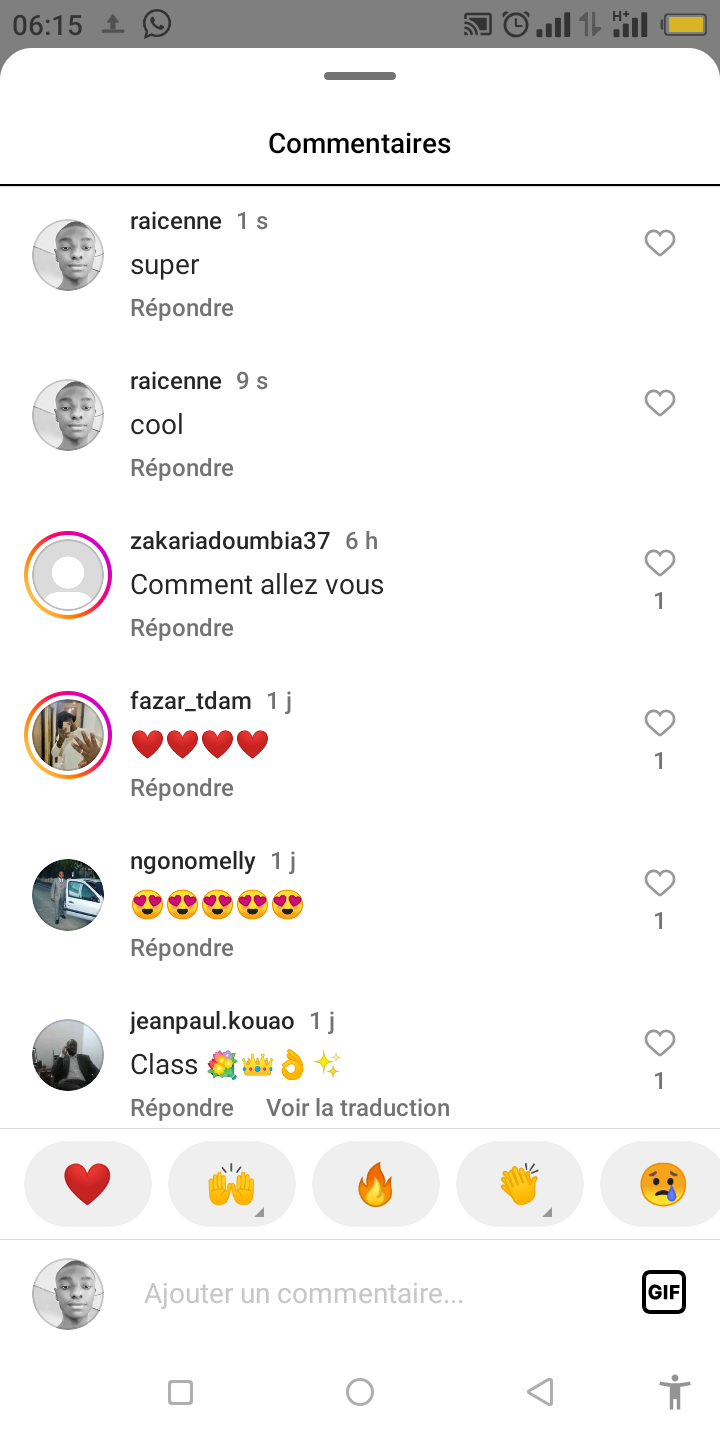This screenshot has height=1440, width=720.
Task: Insert red heart quick emoji
Action: 88,1185
